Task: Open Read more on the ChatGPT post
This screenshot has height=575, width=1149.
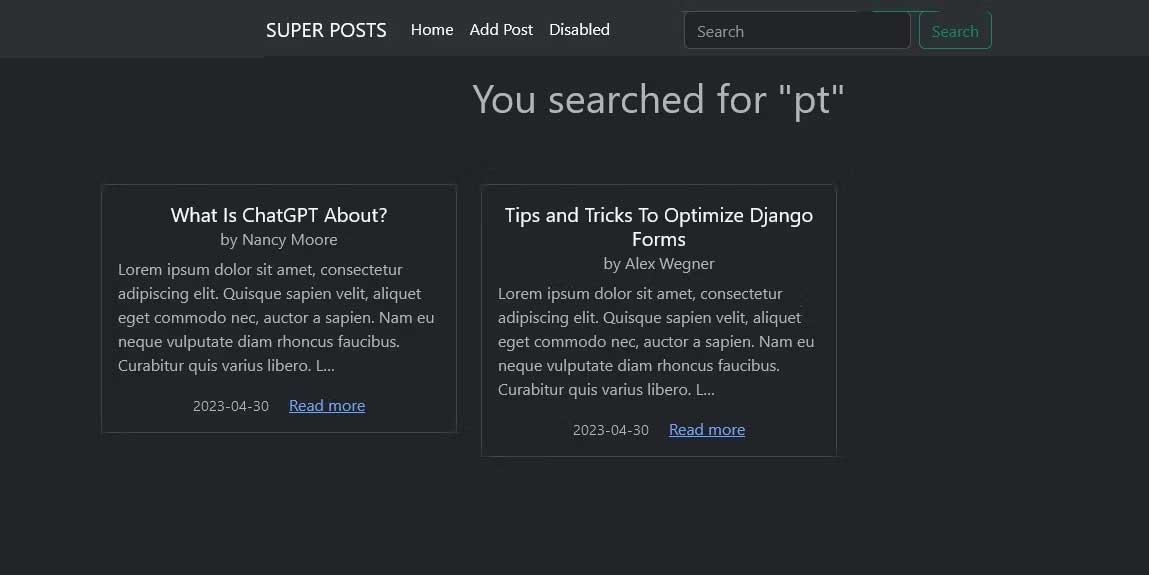Action: pyautogui.click(x=327, y=406)
